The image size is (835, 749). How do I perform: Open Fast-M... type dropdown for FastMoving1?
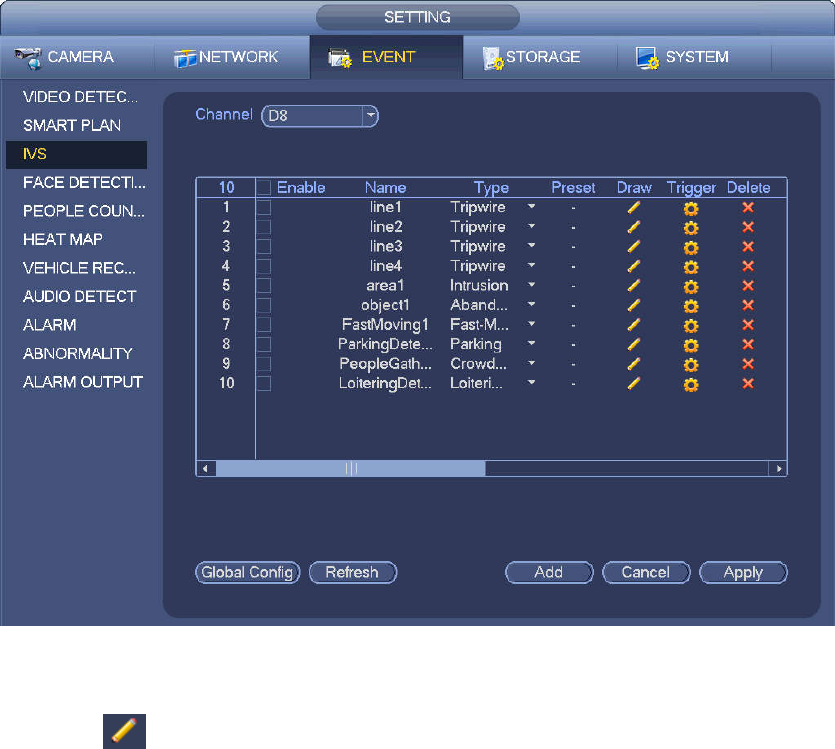pos(531,324)
